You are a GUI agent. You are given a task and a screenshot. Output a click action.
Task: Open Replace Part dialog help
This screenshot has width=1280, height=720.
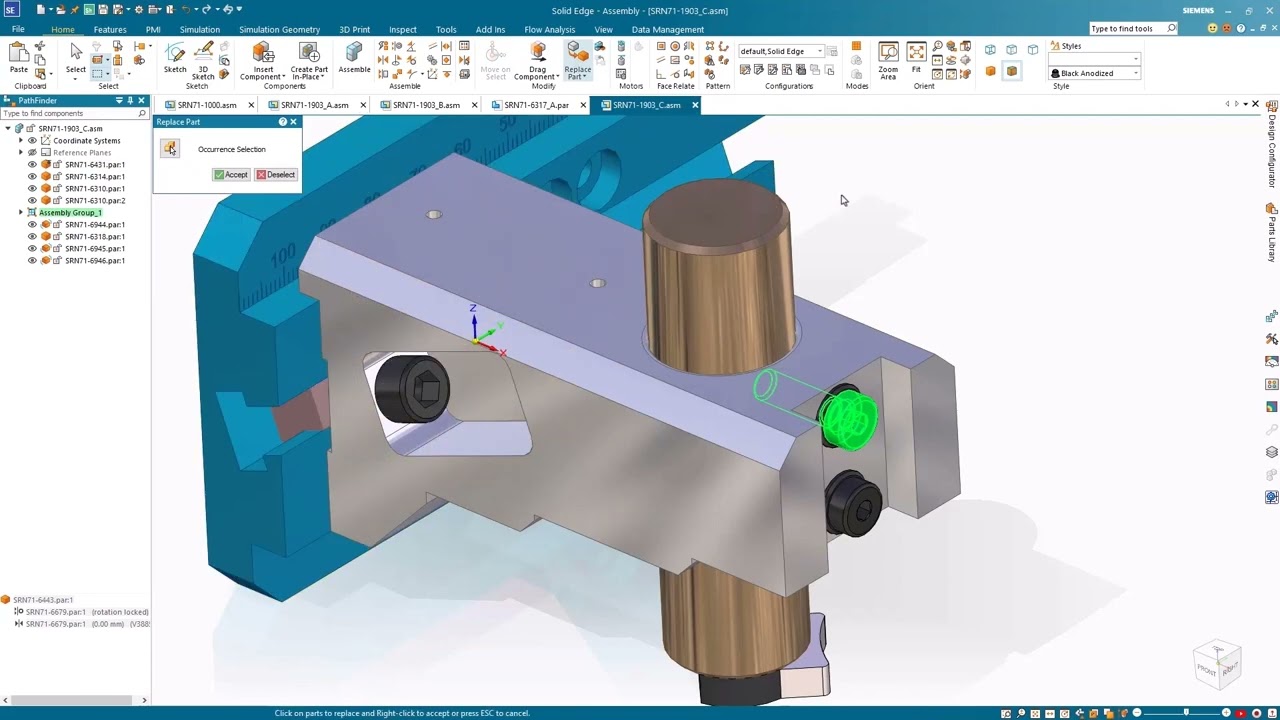[282, 122]
